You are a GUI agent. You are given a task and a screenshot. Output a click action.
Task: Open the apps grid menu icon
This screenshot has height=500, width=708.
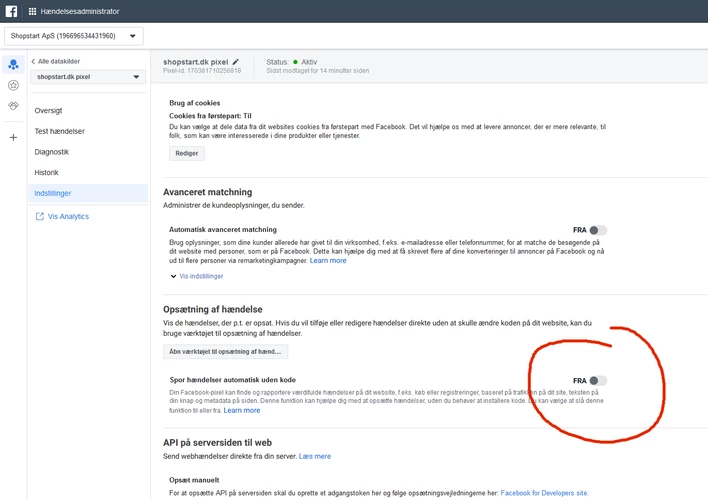point(33,12)
